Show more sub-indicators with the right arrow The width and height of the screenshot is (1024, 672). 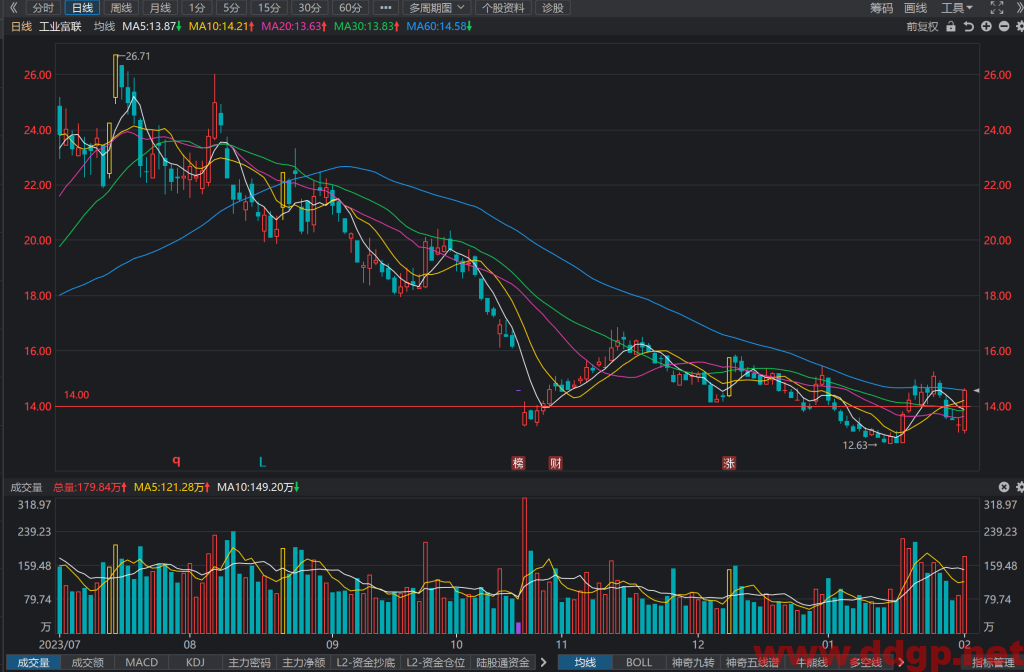(x=543, y=662)
